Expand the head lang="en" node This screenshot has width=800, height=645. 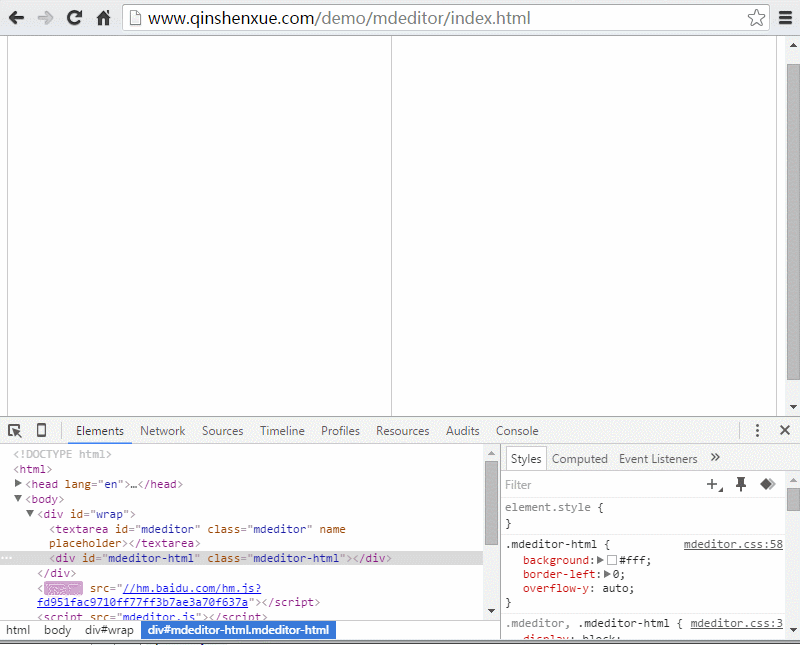(x=18, y=483)
